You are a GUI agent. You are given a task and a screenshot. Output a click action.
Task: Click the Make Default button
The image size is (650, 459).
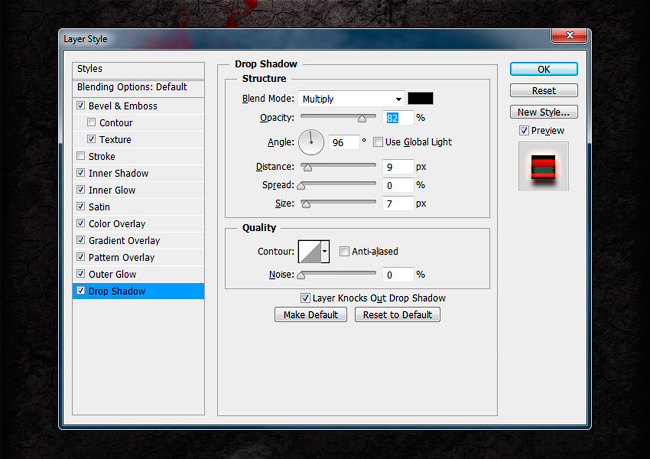(310, 315)
